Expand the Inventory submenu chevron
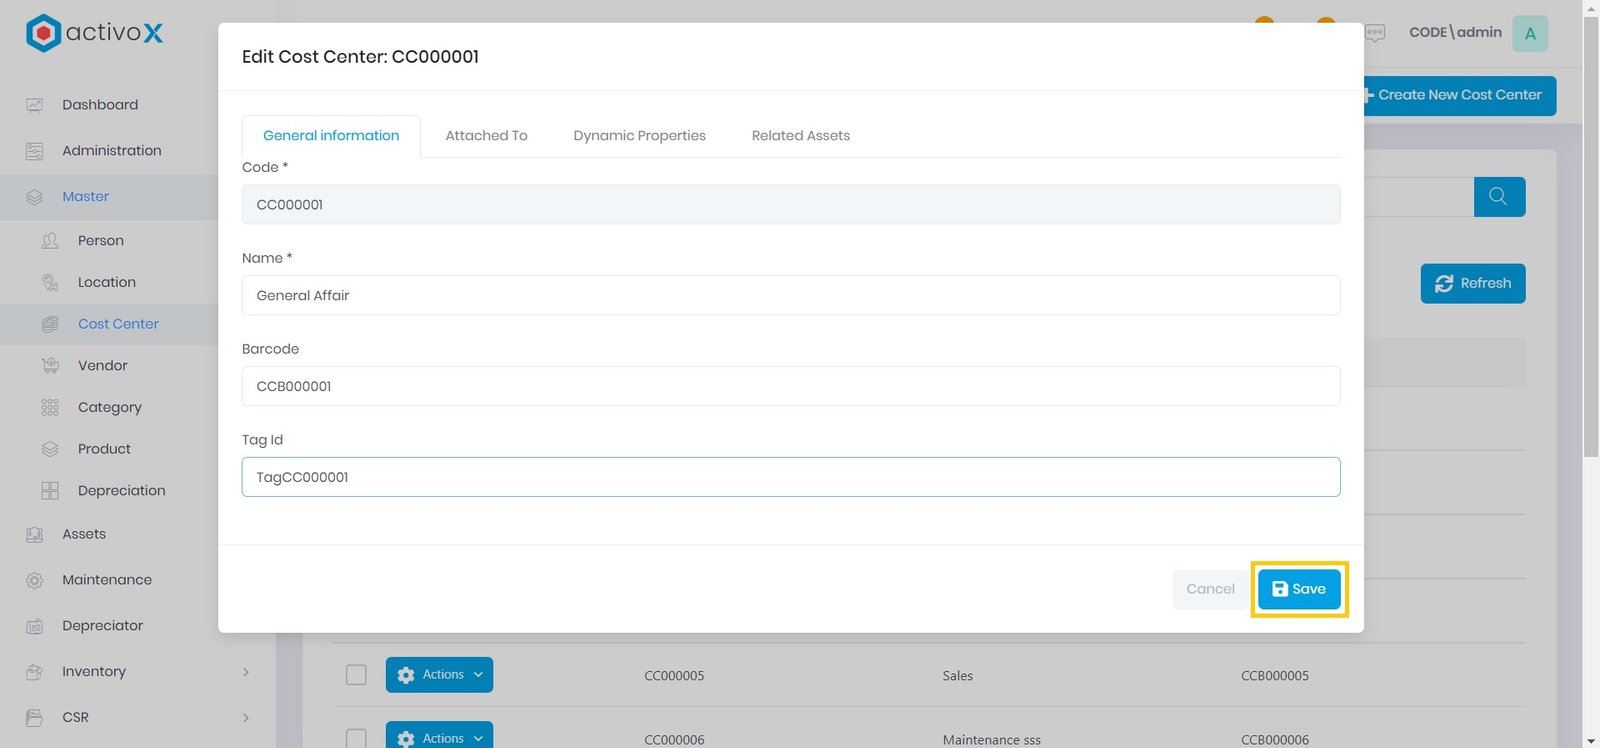The width and height of the screenshot is (1600, 748). [x=246, y=672]
